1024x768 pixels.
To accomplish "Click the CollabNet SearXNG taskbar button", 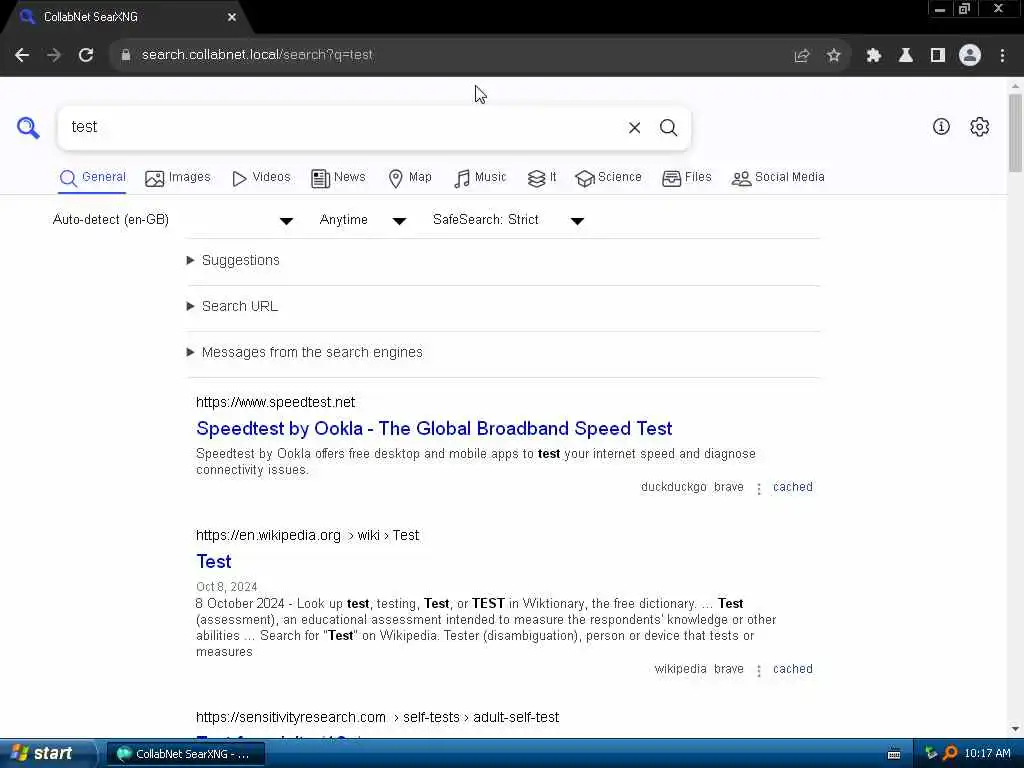I will [x=185, y=754].
